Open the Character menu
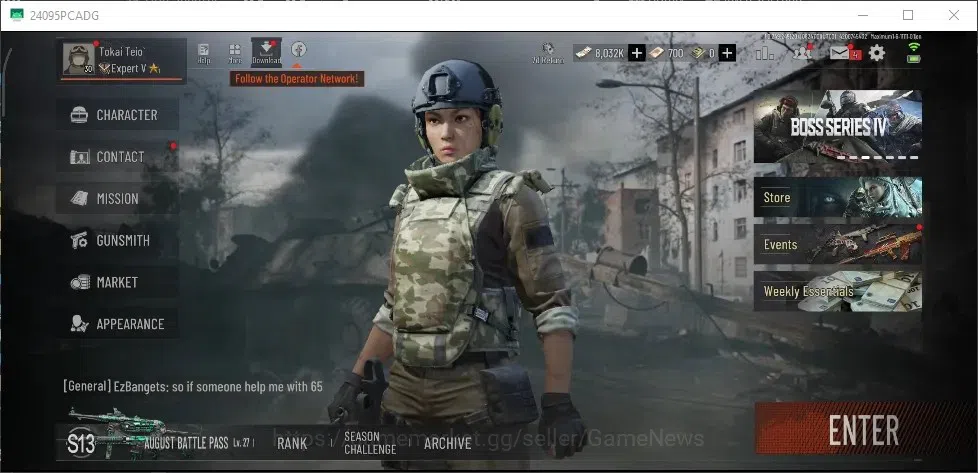978x473 pixels. coord(118,115)
